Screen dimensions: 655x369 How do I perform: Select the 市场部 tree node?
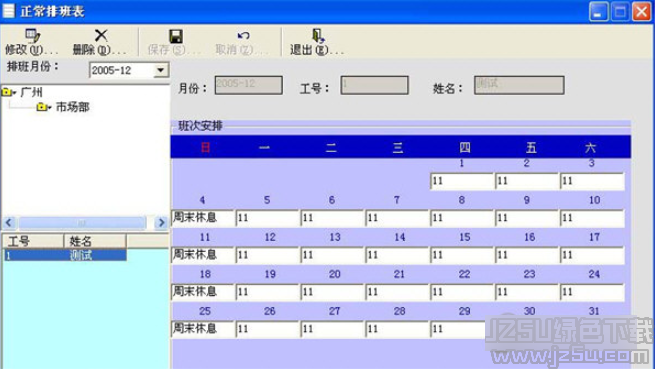(73, 107)
